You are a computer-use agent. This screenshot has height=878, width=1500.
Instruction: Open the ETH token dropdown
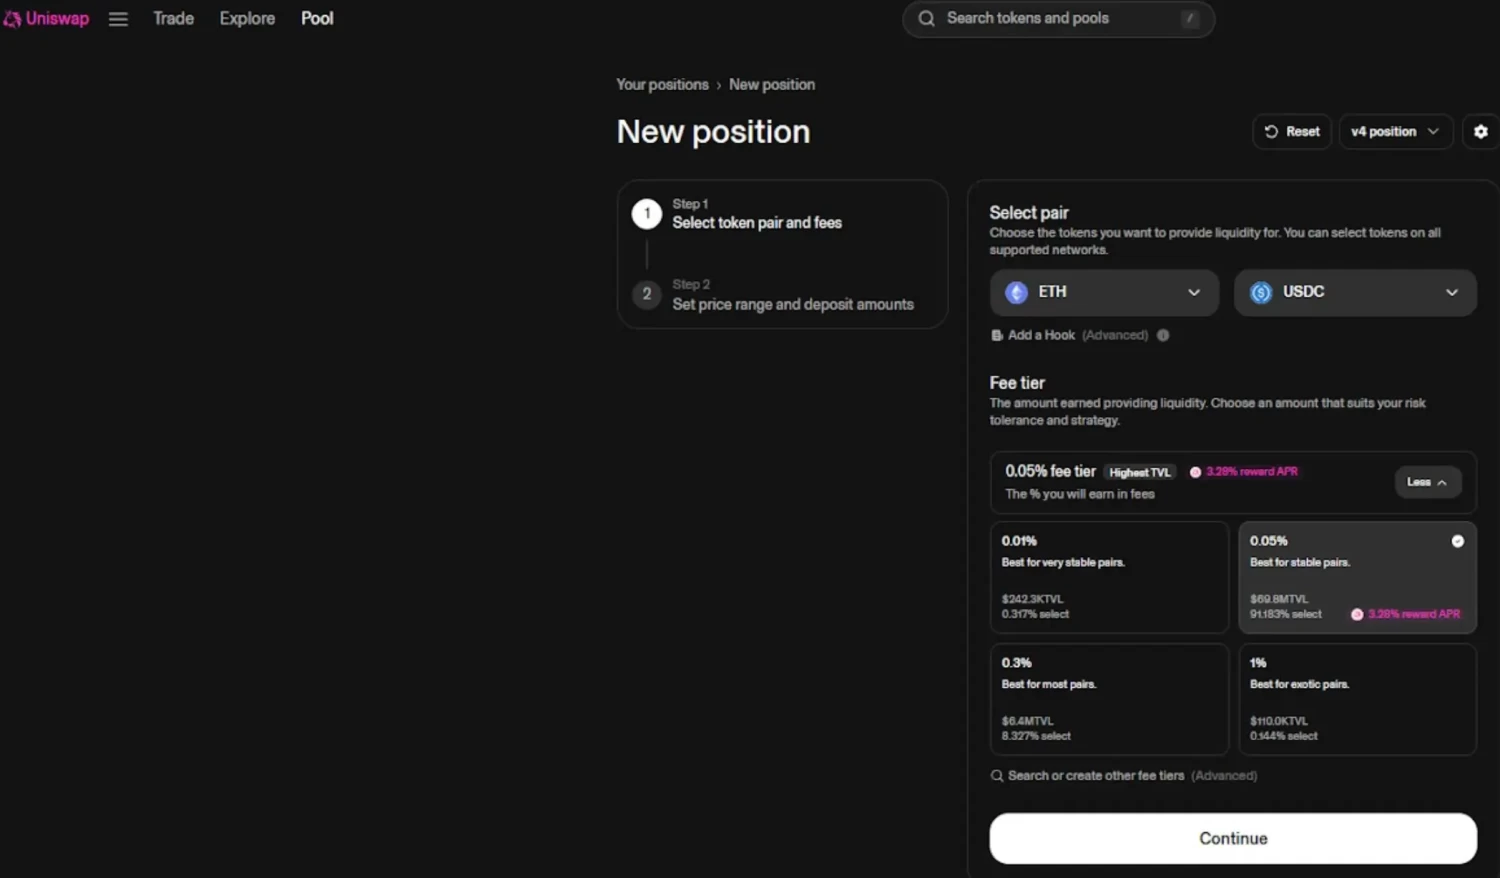pos(1104,292)
